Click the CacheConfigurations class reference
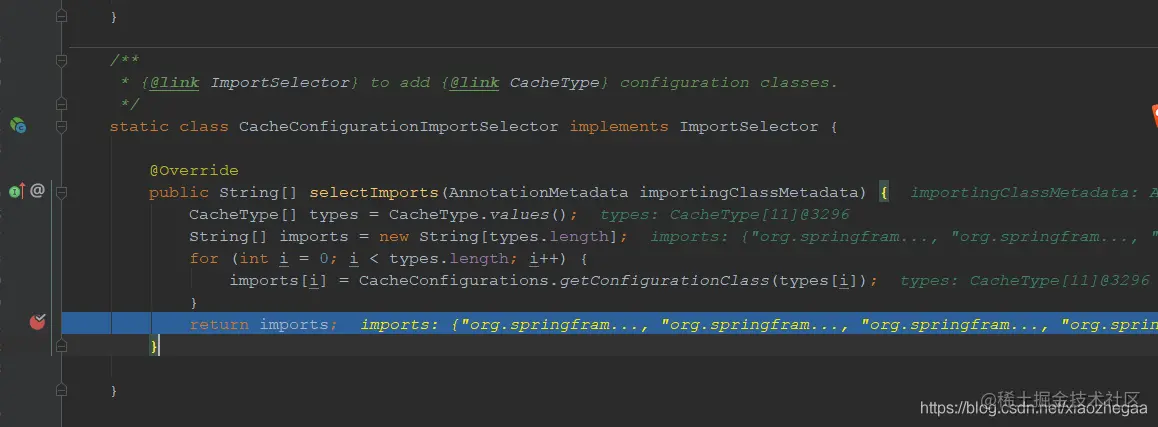The width and height of the screenshot is (1158, 427). [454, 281]
